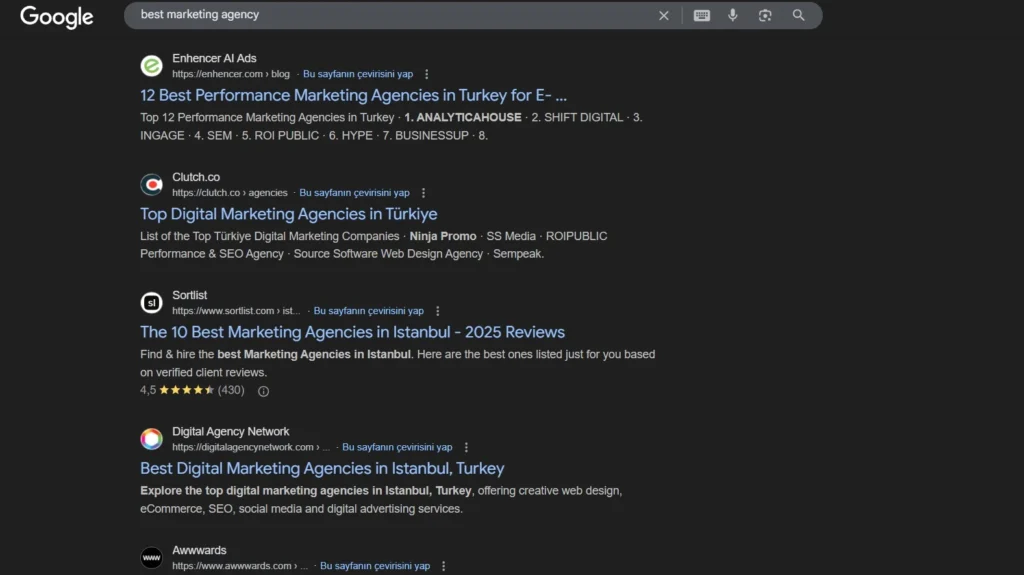Open 'The 10 Best Marketing Agencies in Istanbul' result
Screen dimensions: 1024x575
tap(353, 332)
